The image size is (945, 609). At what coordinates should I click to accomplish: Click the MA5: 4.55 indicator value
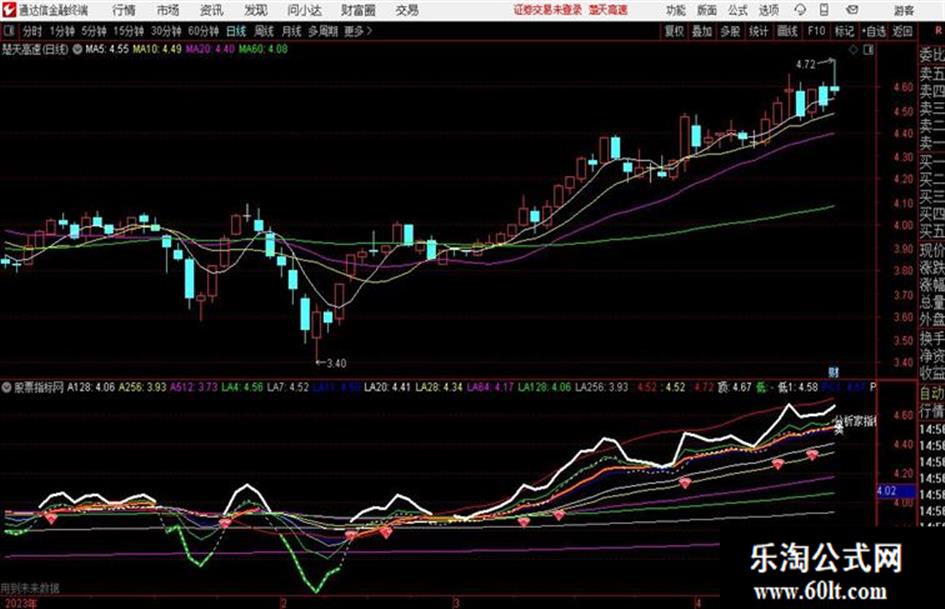click(x=107, y=49)
